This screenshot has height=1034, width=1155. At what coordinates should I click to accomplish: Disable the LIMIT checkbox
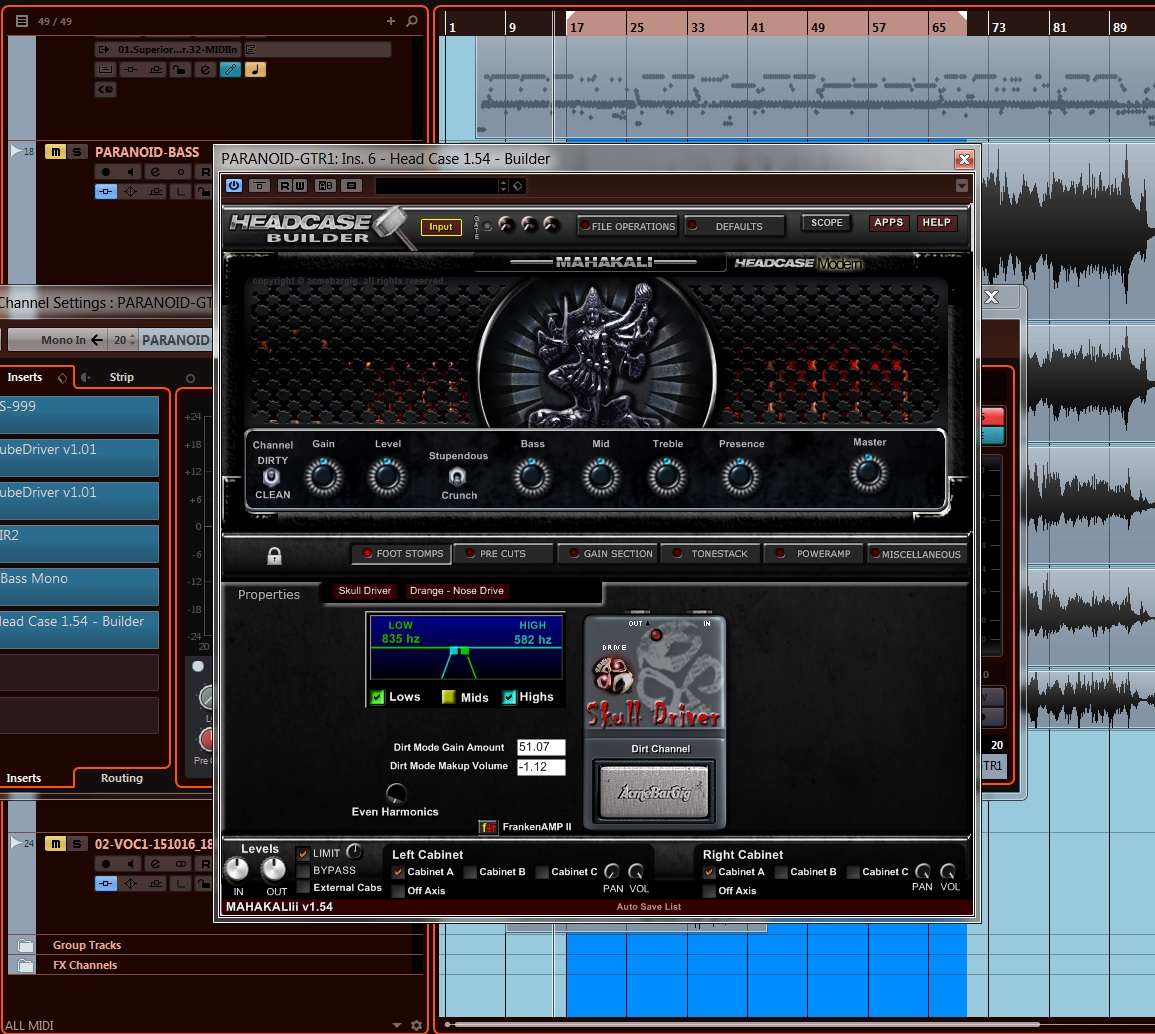point(303,854)
